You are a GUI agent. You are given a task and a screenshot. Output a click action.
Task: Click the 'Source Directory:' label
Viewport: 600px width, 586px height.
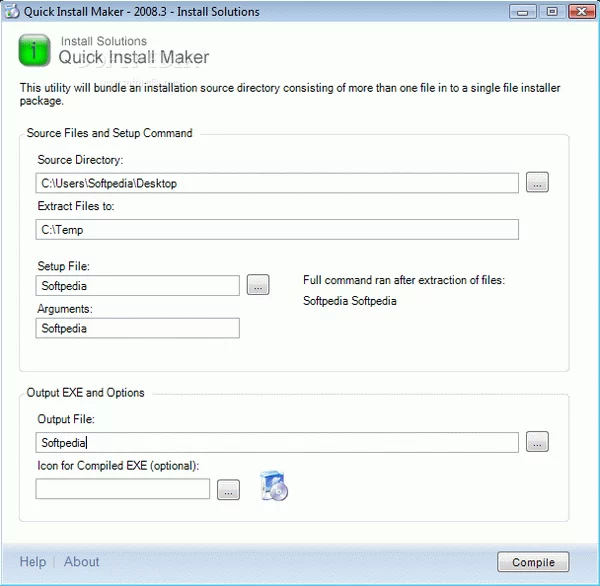click(x=80, y=160)
